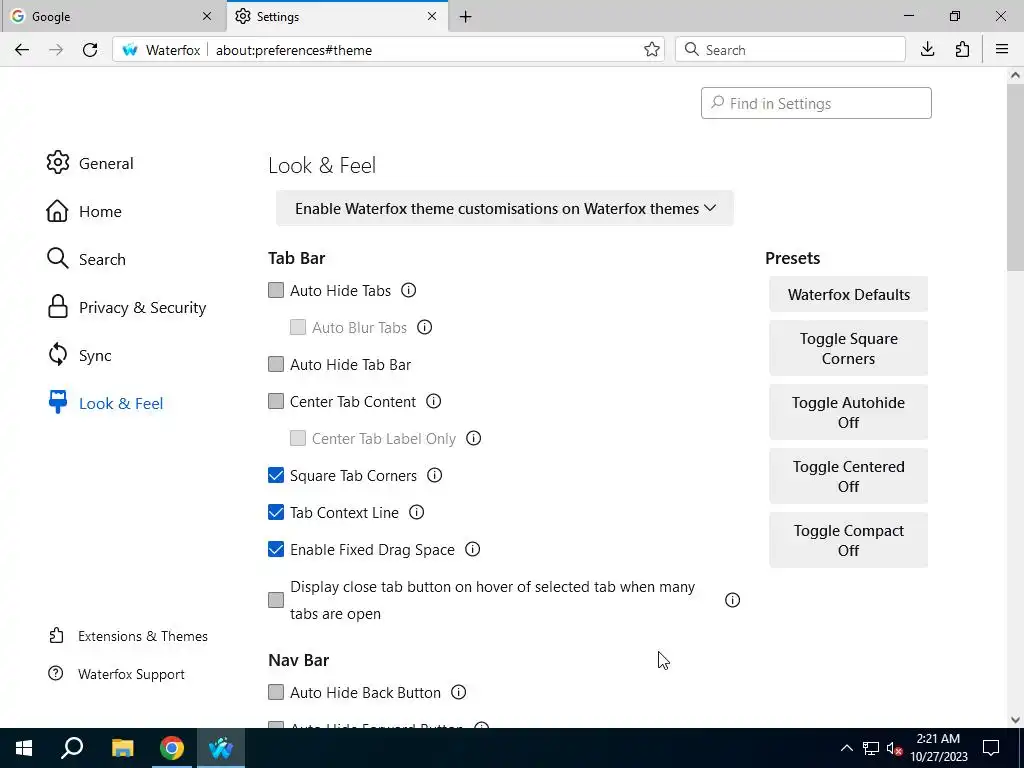Image resolution: width=1024 pixels, height=768 pixels.
Task: Close the Settings tab
Action: click(432, 16)
